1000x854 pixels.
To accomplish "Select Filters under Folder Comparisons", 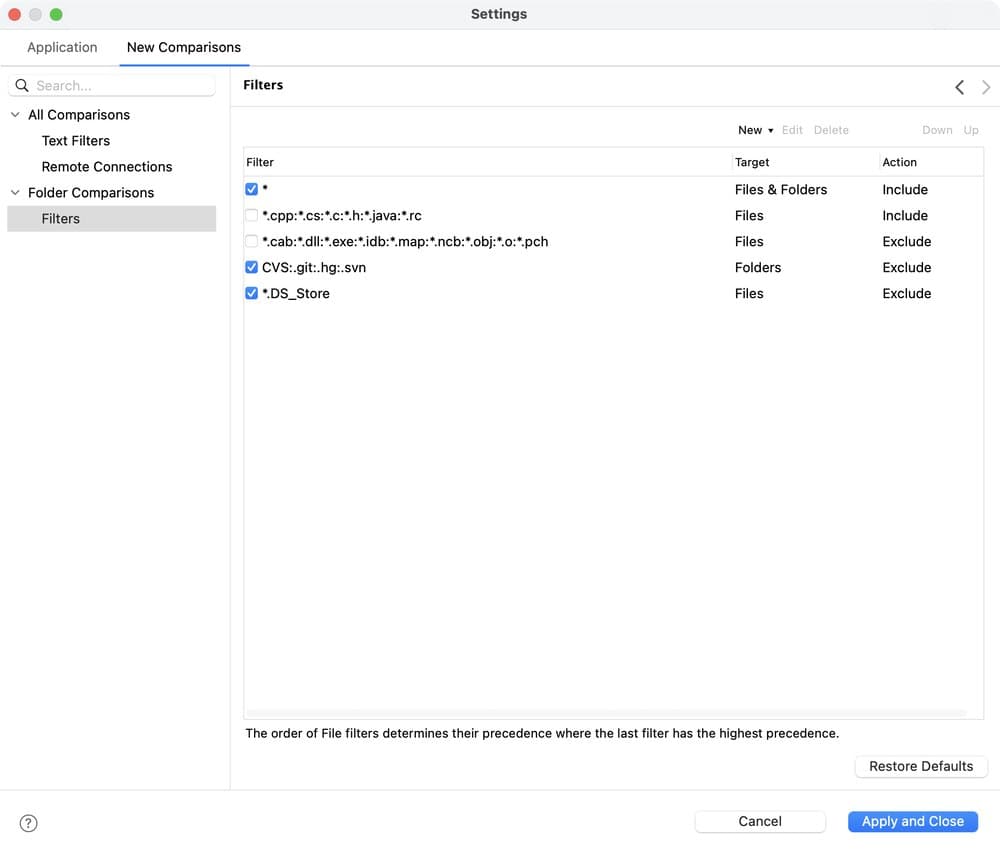I will [112, 219].
